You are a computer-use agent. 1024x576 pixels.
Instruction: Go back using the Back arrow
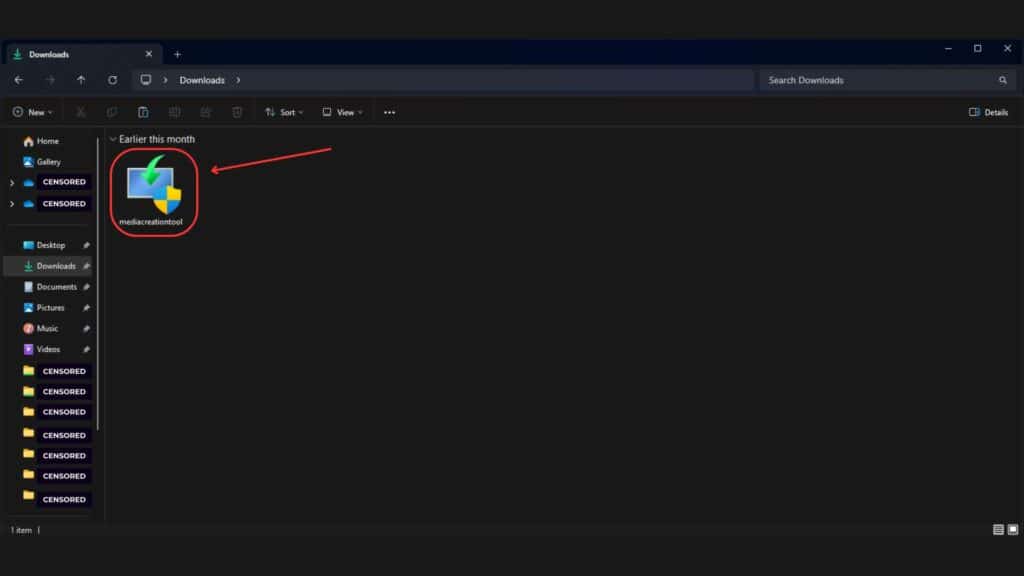(19, 80)
